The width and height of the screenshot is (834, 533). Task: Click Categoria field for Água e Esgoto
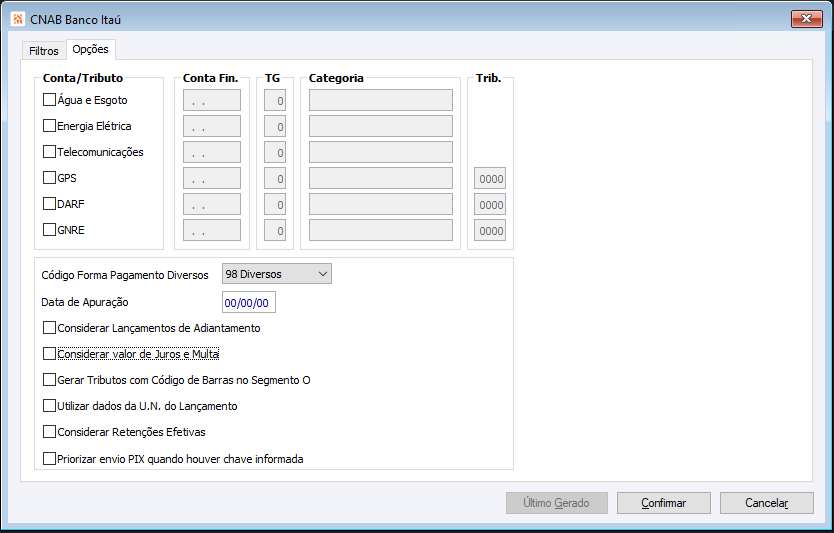[x=381, y=100]
